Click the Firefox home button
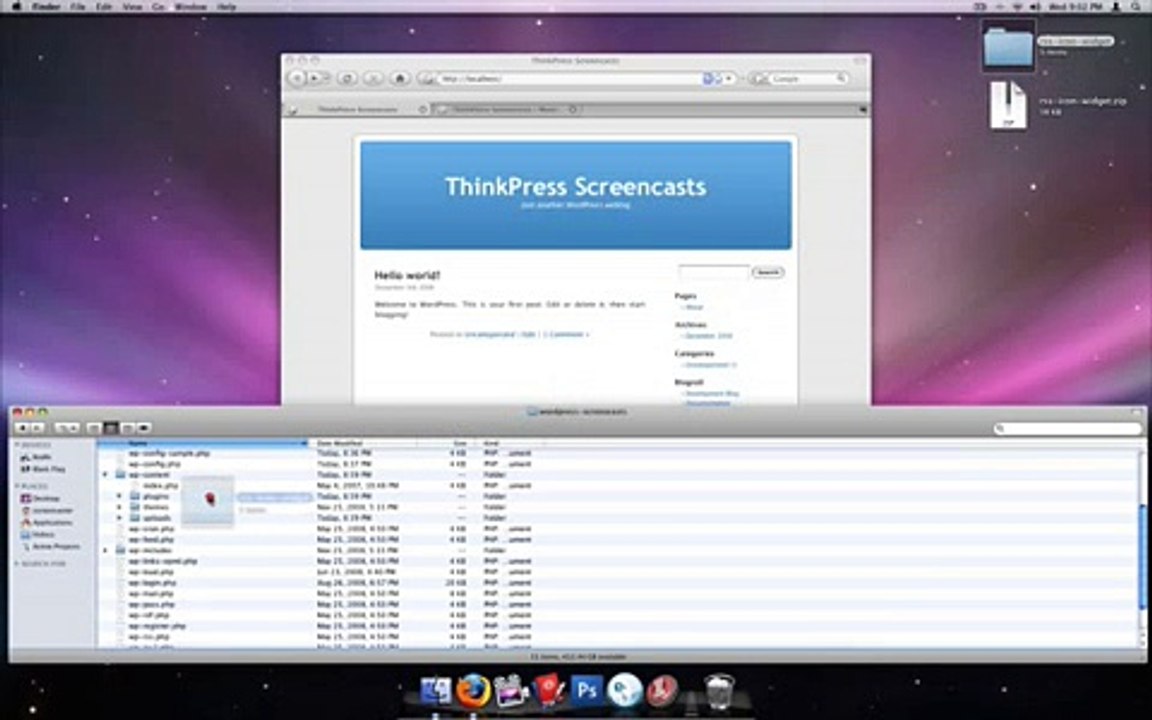 pyautogui.click(x=400, y=78)
